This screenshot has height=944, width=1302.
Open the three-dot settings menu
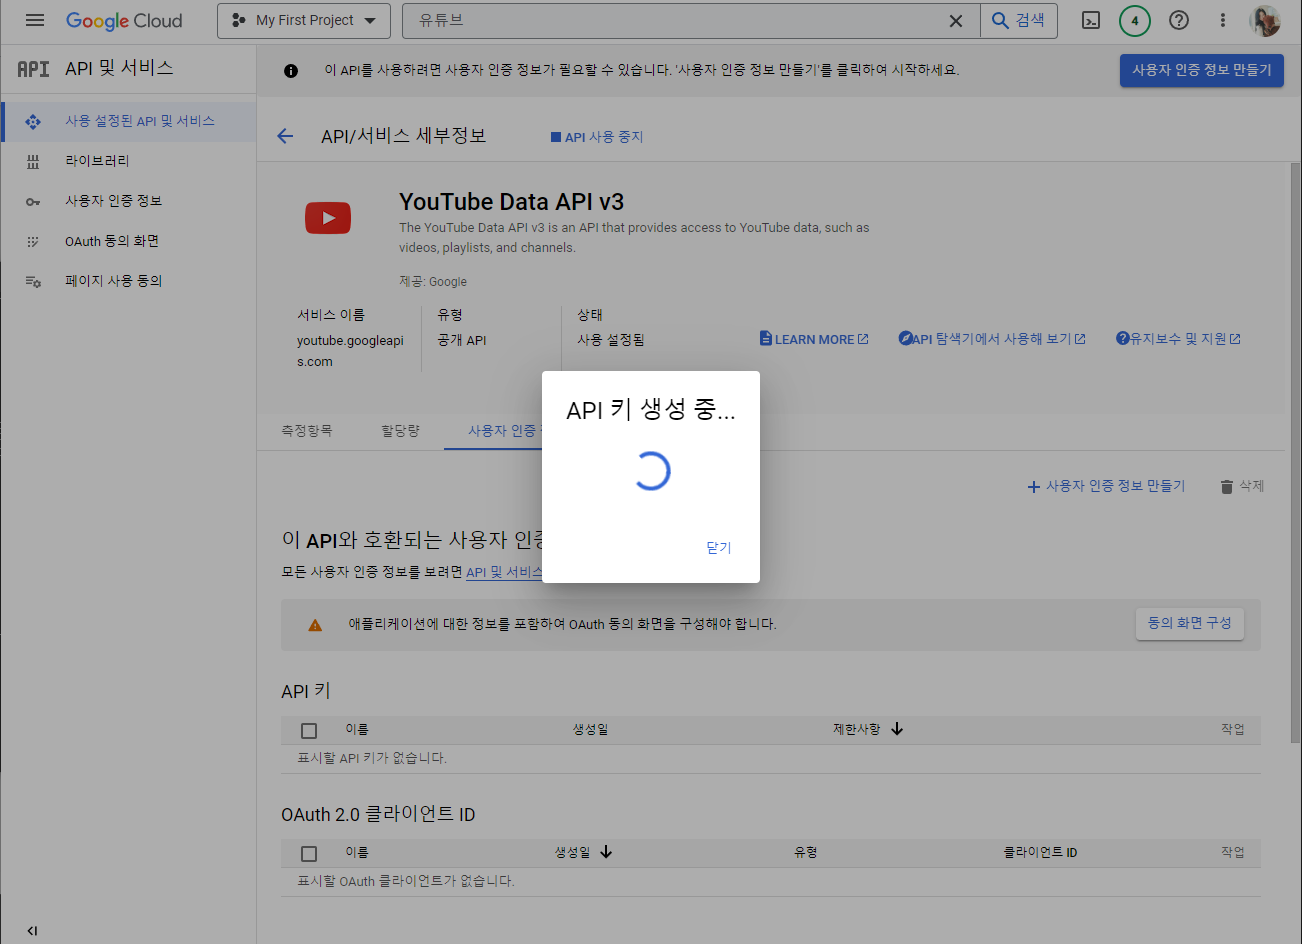(1222, 20)
